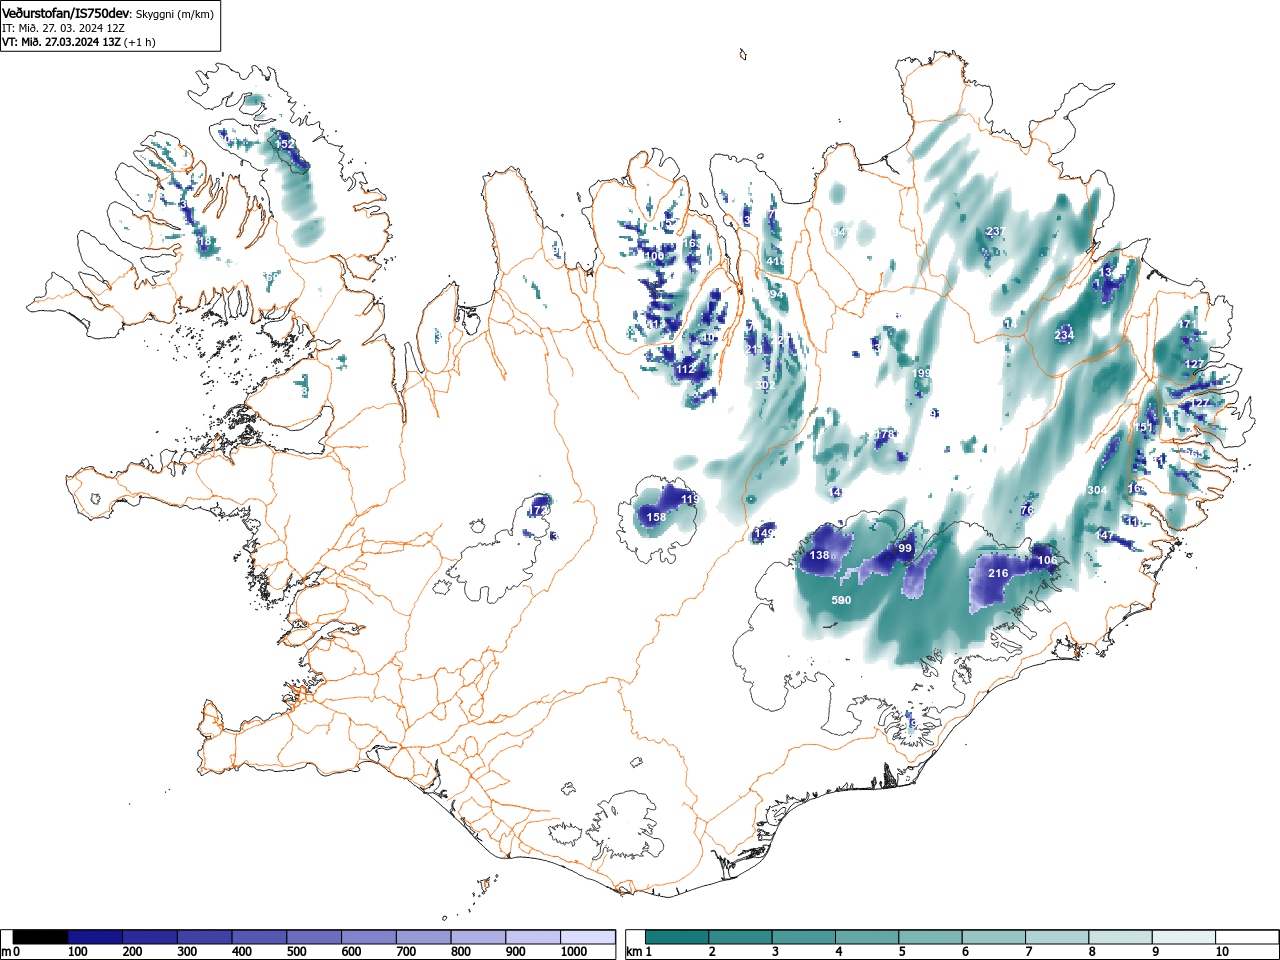Click the 'VT: Mið. 27.03.2024 13Z (+1 h)' line
This screenshot has height=960, width=1280.
[x=78, y=42]
